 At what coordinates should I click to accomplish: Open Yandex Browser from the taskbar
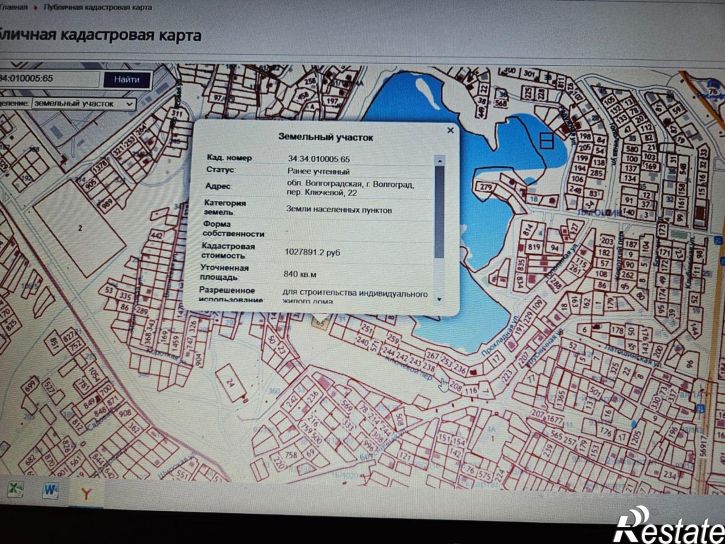(x=86, y=494)
